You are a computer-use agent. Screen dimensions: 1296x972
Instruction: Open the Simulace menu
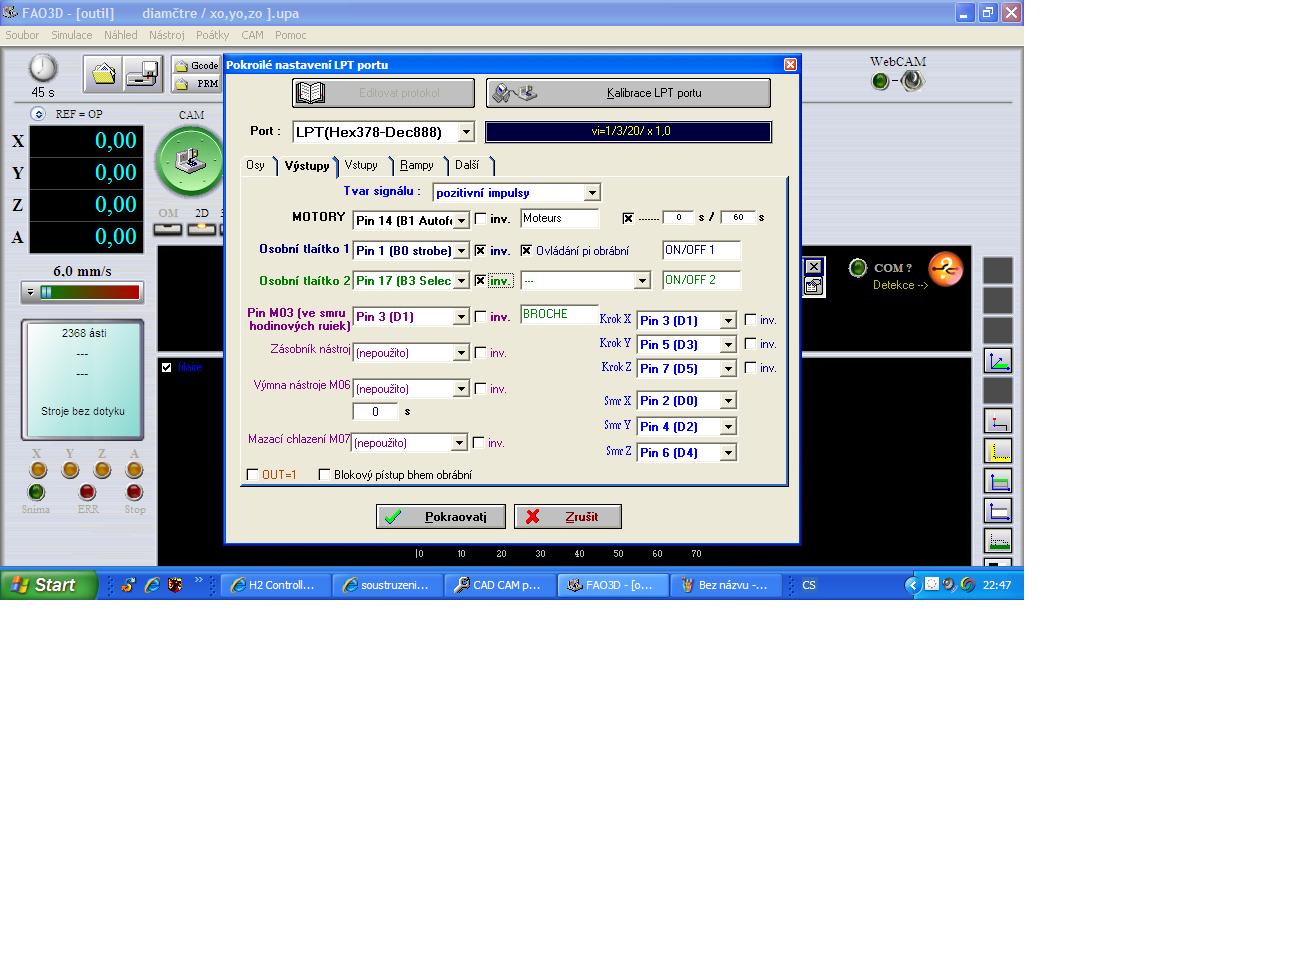[71, 35]
